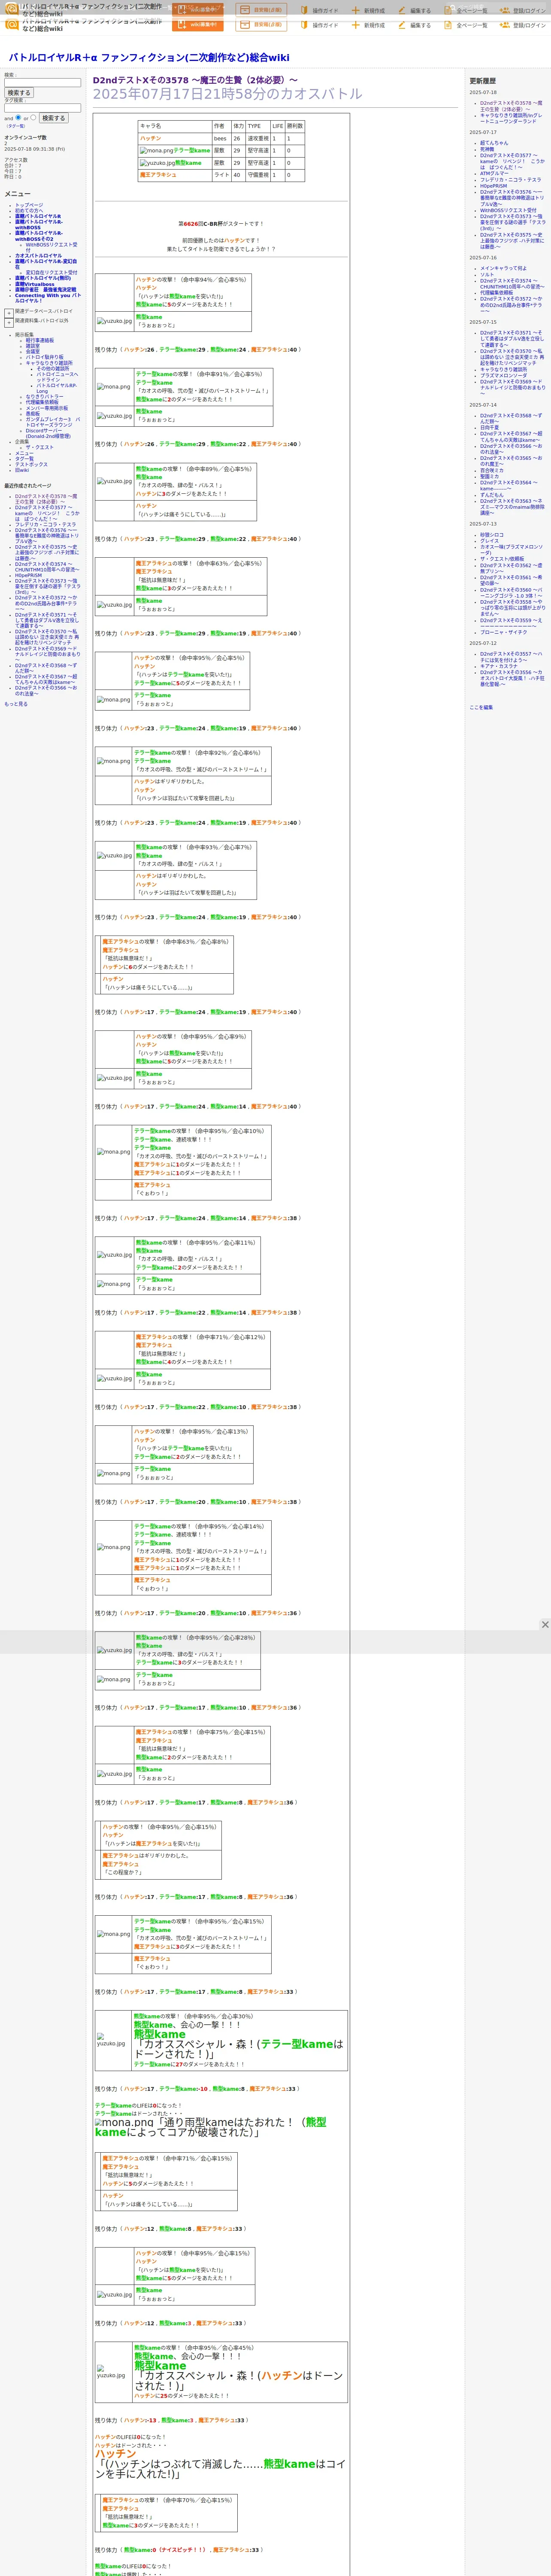Open the site title 総合wiki heading link
Screen dimensions: 551x2576
(149, 58)
